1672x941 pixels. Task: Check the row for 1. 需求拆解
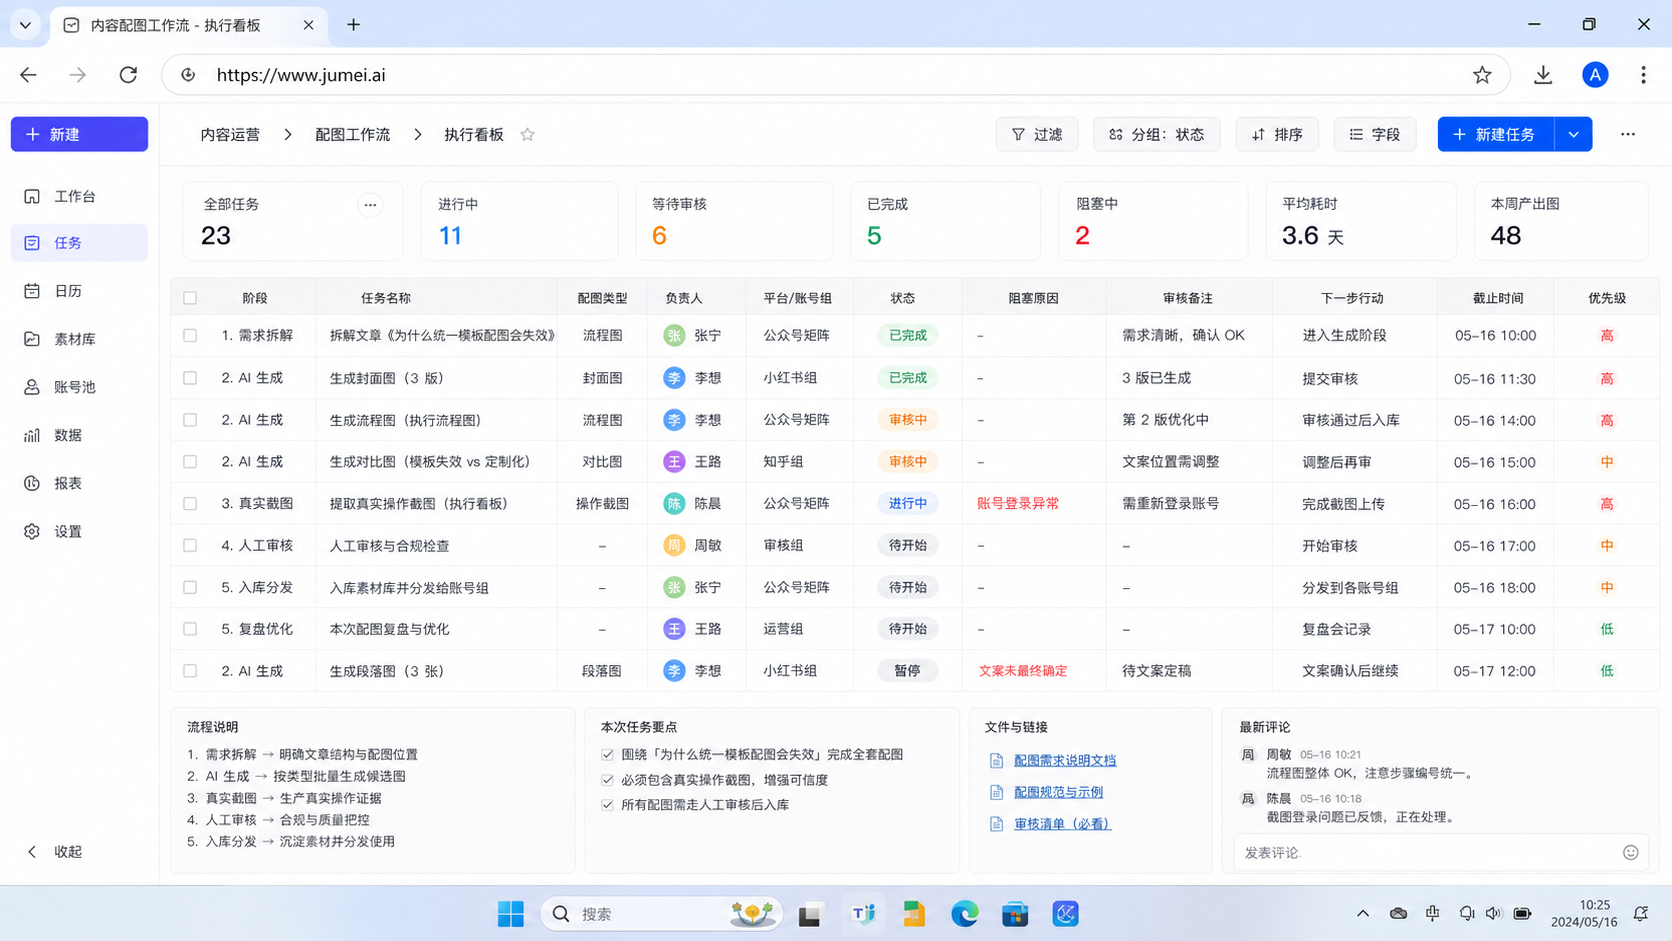[190, 336]
